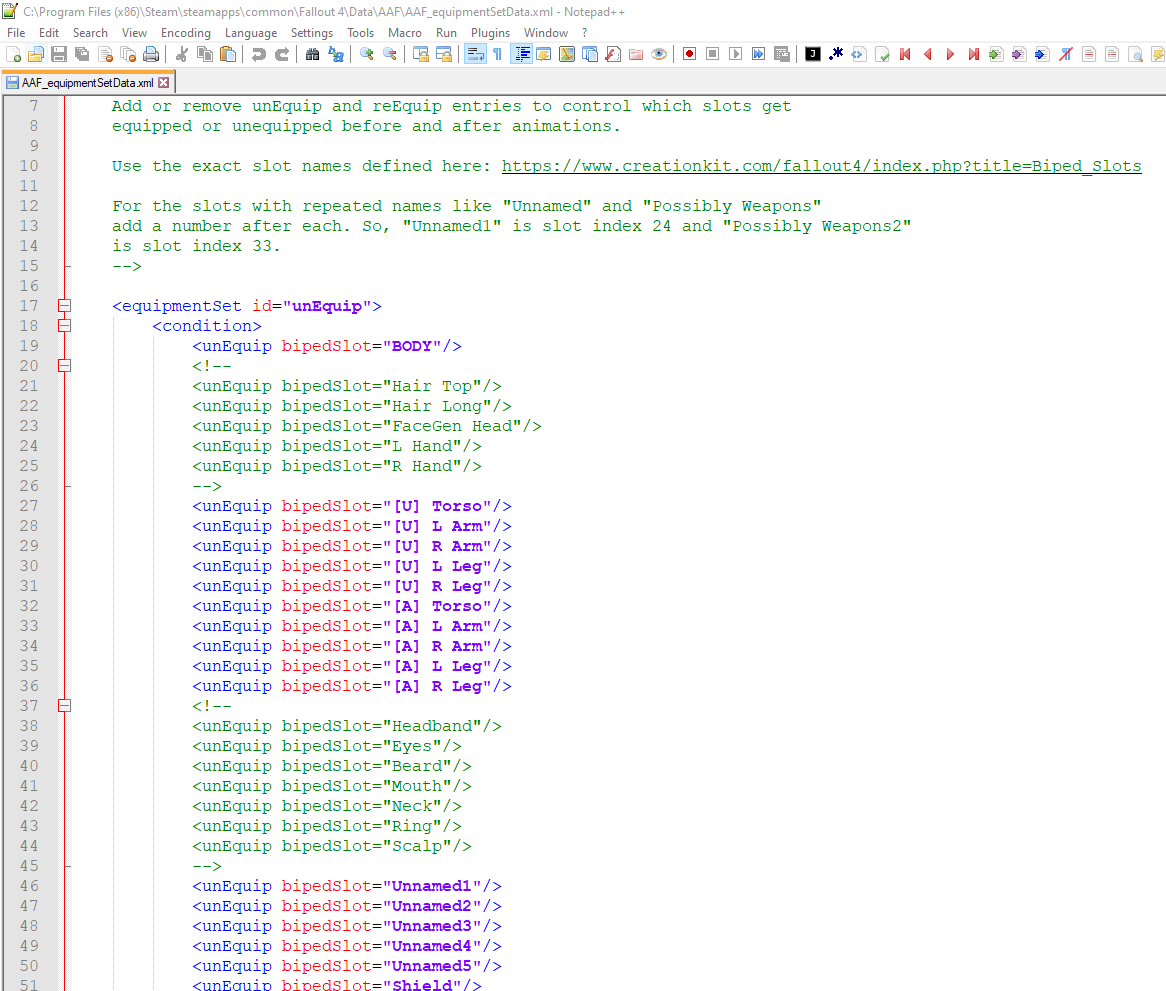This screenshot has height=991, width=1166.
Task: Click the id="unEquip" attribute on line 17
Action: point(312,306)
